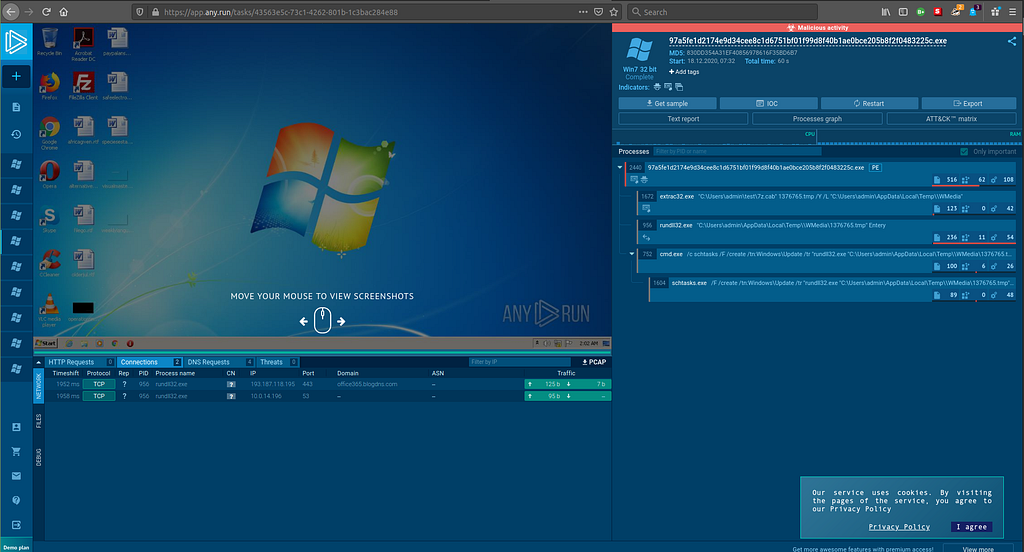Click the reputation question mark for office365.blogdns.com
Screen dimensions: 1024x552
pyautogui.click(x=124, y=384)
